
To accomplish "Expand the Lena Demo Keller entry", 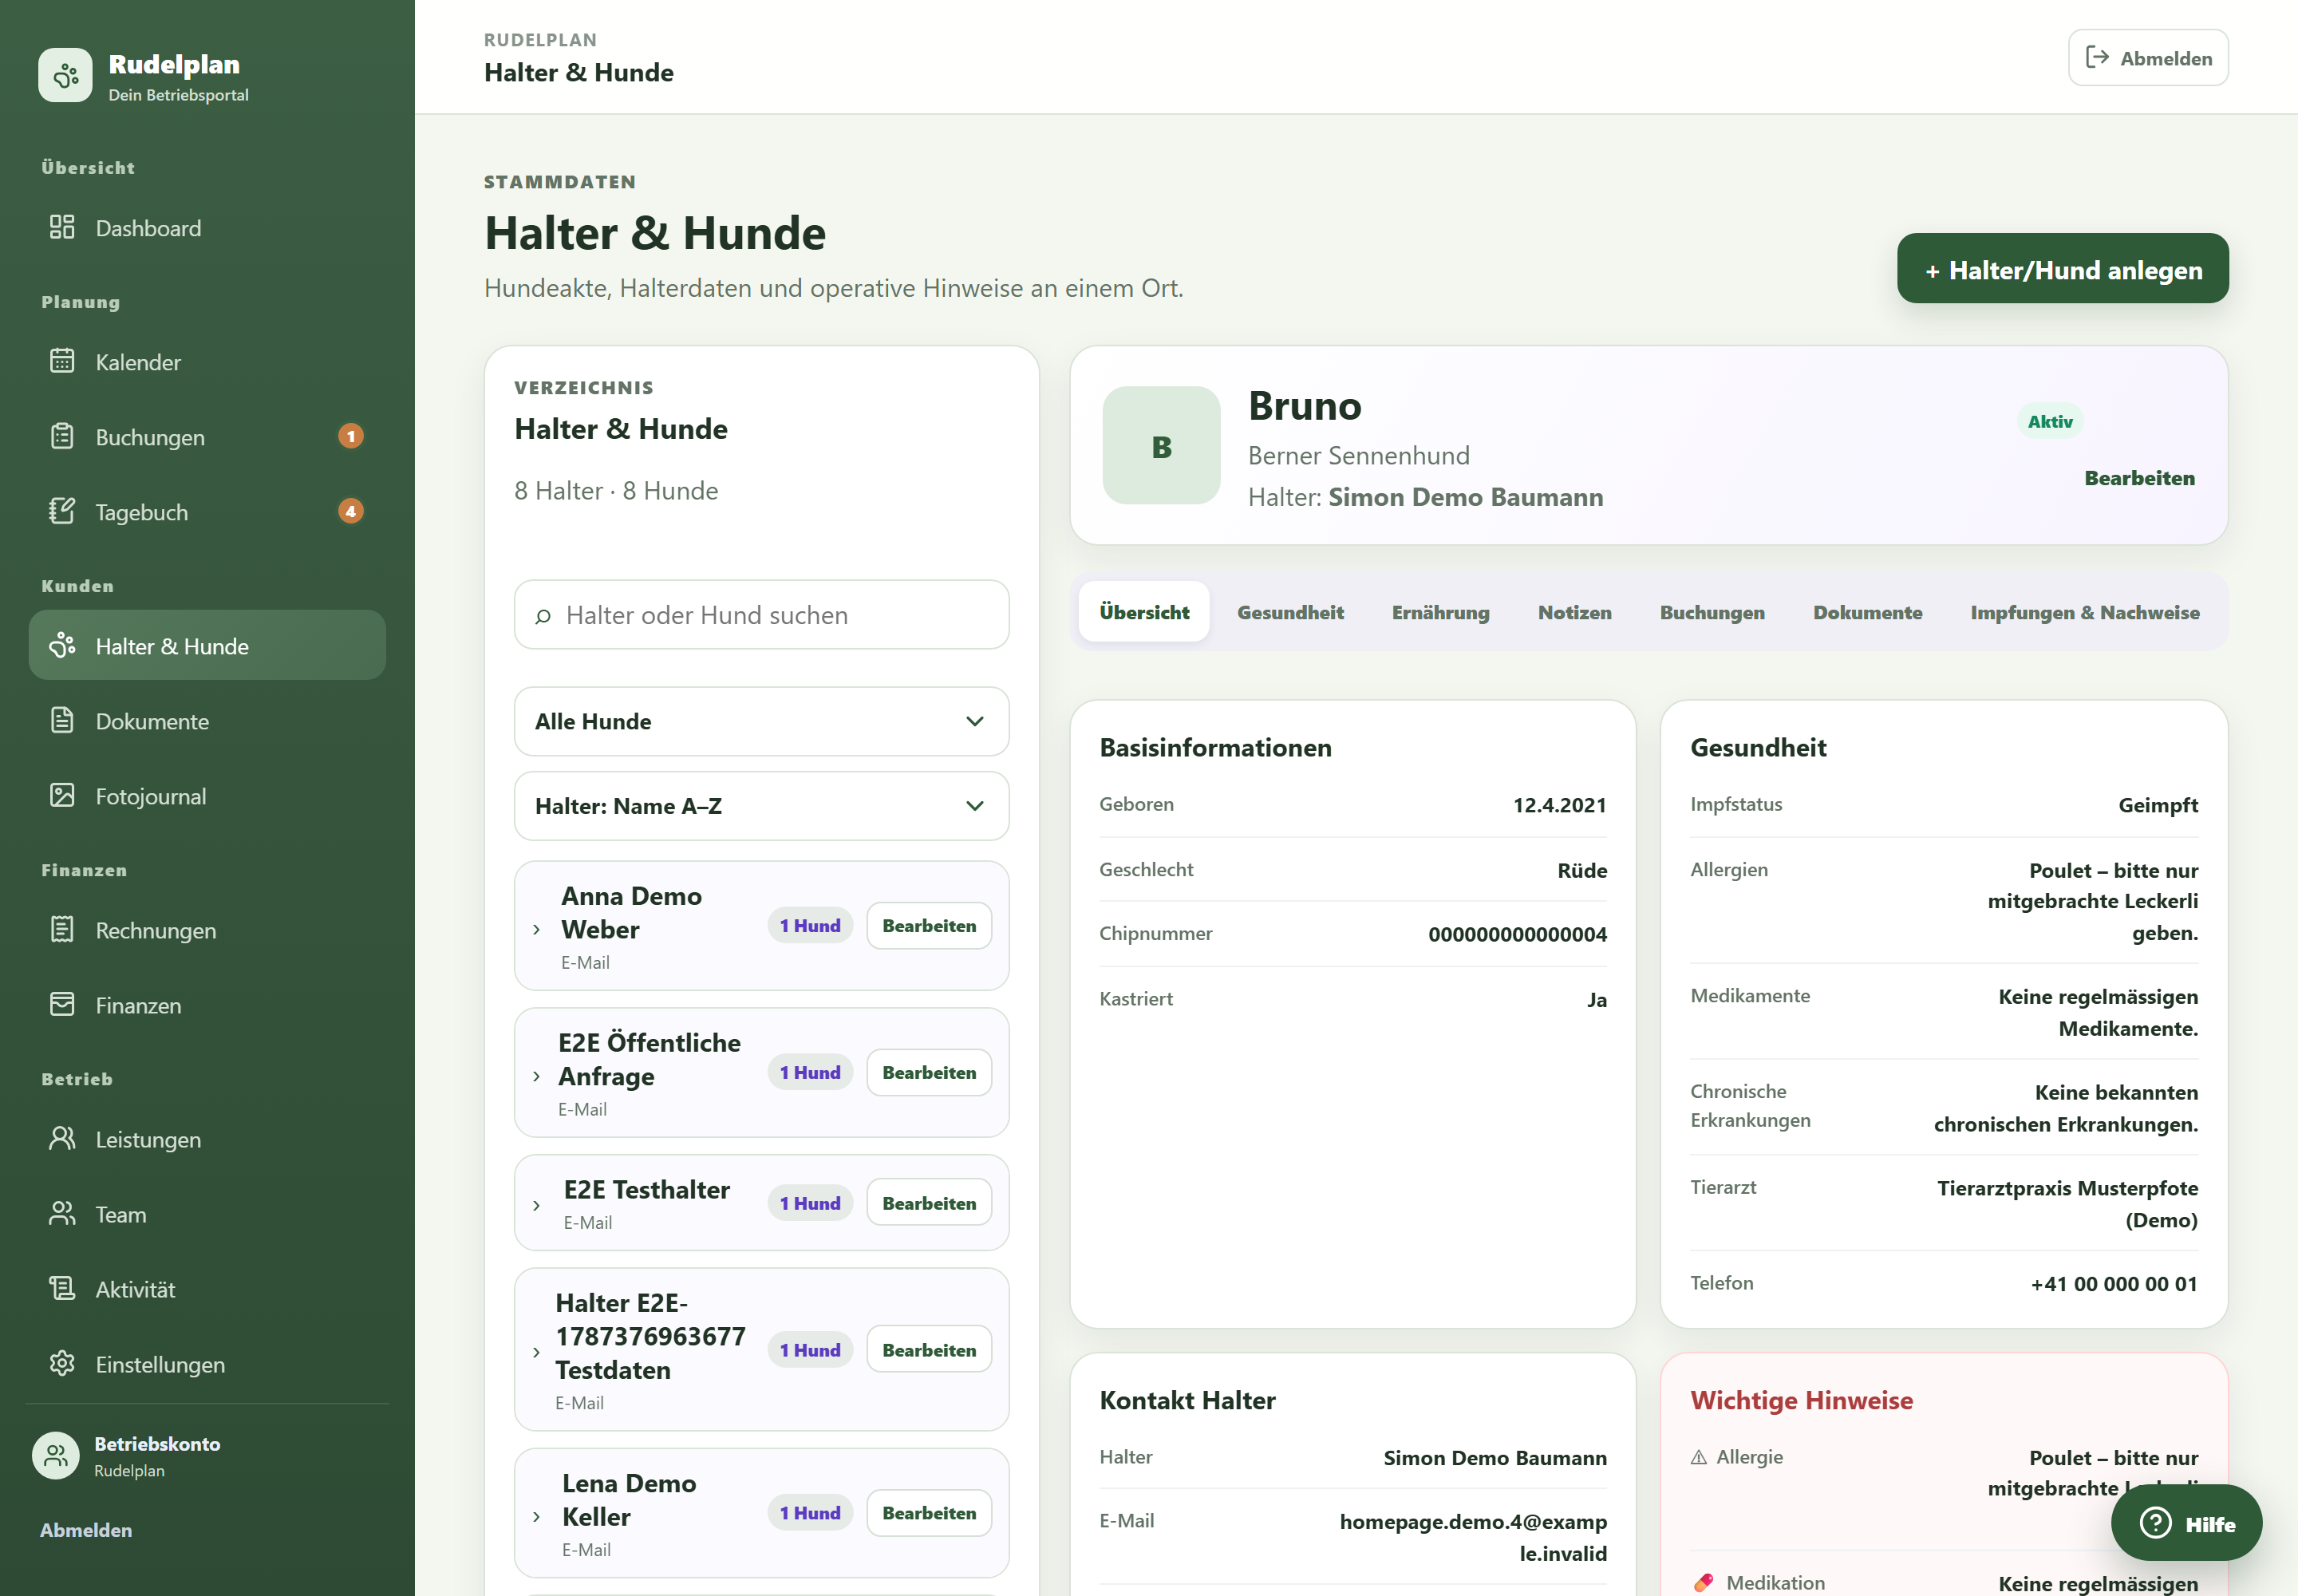I will [x=537, y=1517].
